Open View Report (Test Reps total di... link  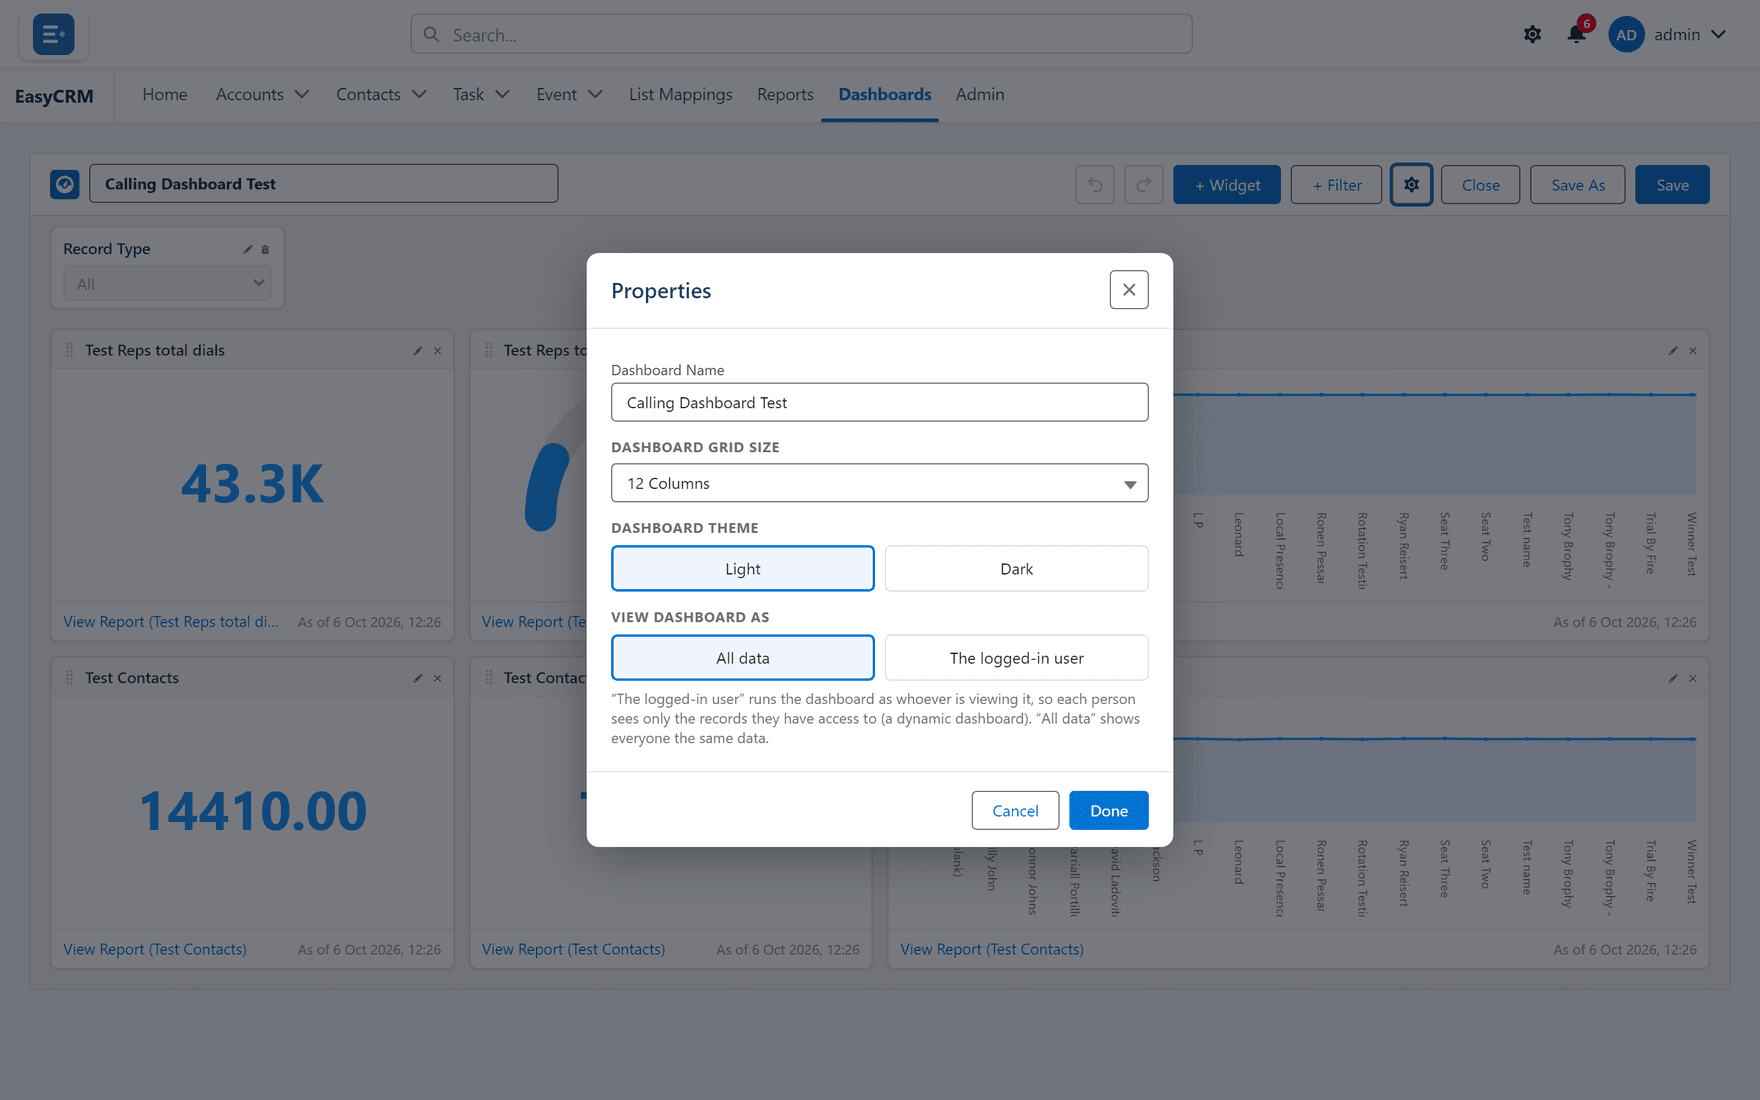coord(171,622)
